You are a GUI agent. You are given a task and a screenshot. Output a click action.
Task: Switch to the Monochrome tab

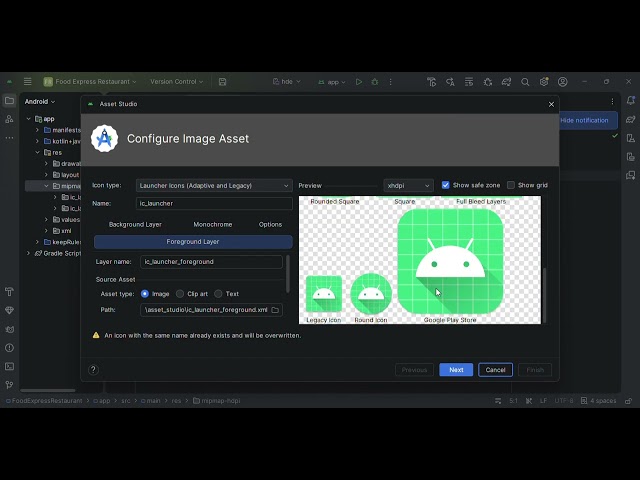pos(213,224)
